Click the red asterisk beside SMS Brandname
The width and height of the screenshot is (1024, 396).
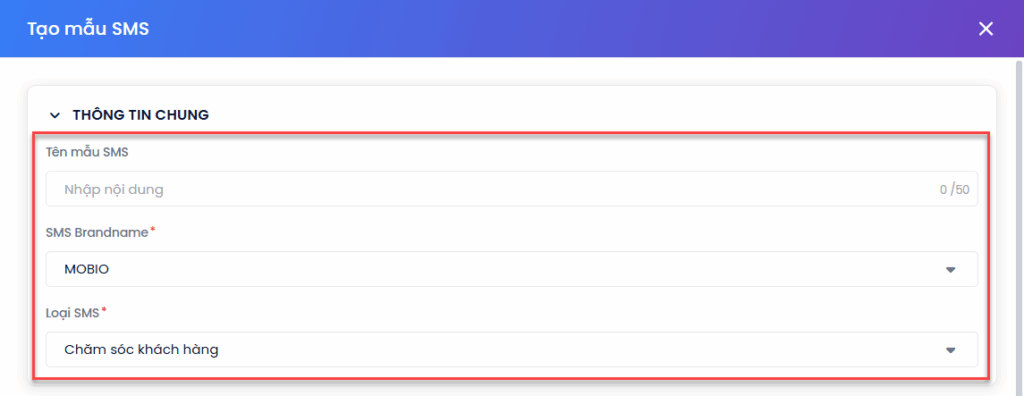153,231
